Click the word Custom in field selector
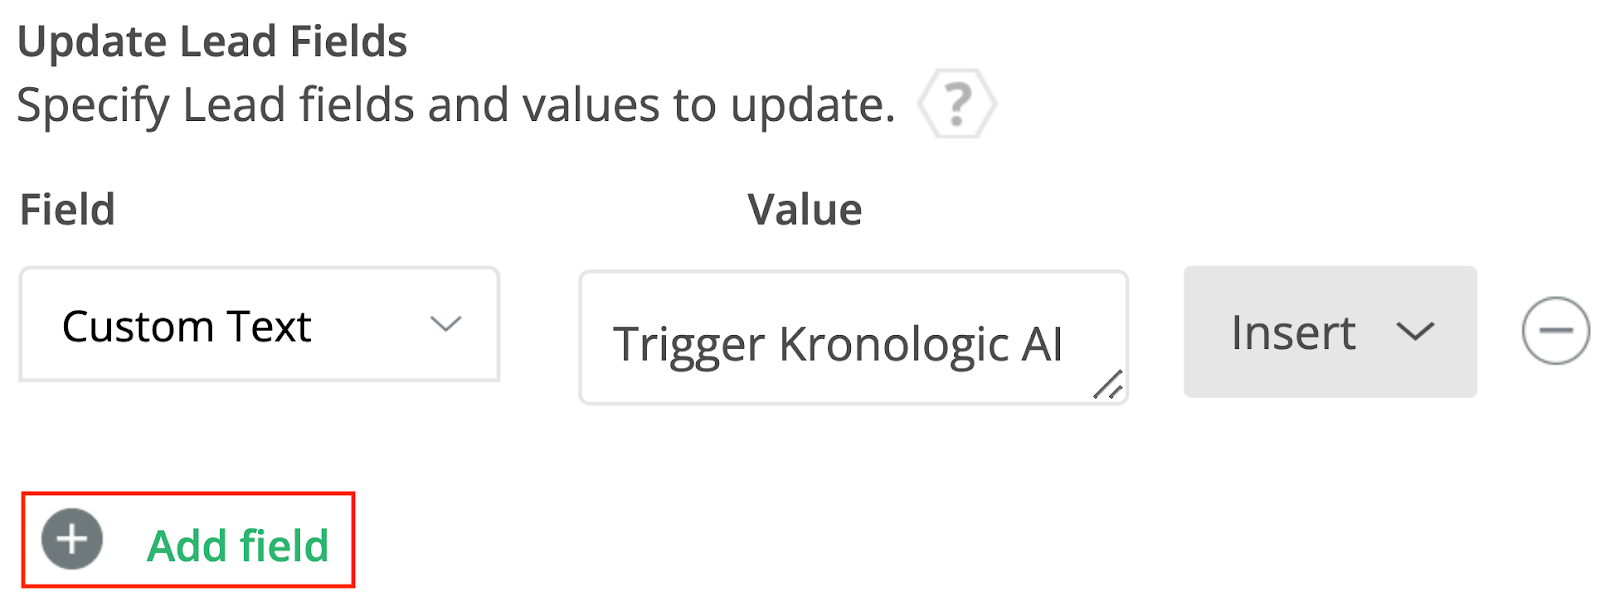This screenshot has height=602, width=1600. click(x=138, y=327)
